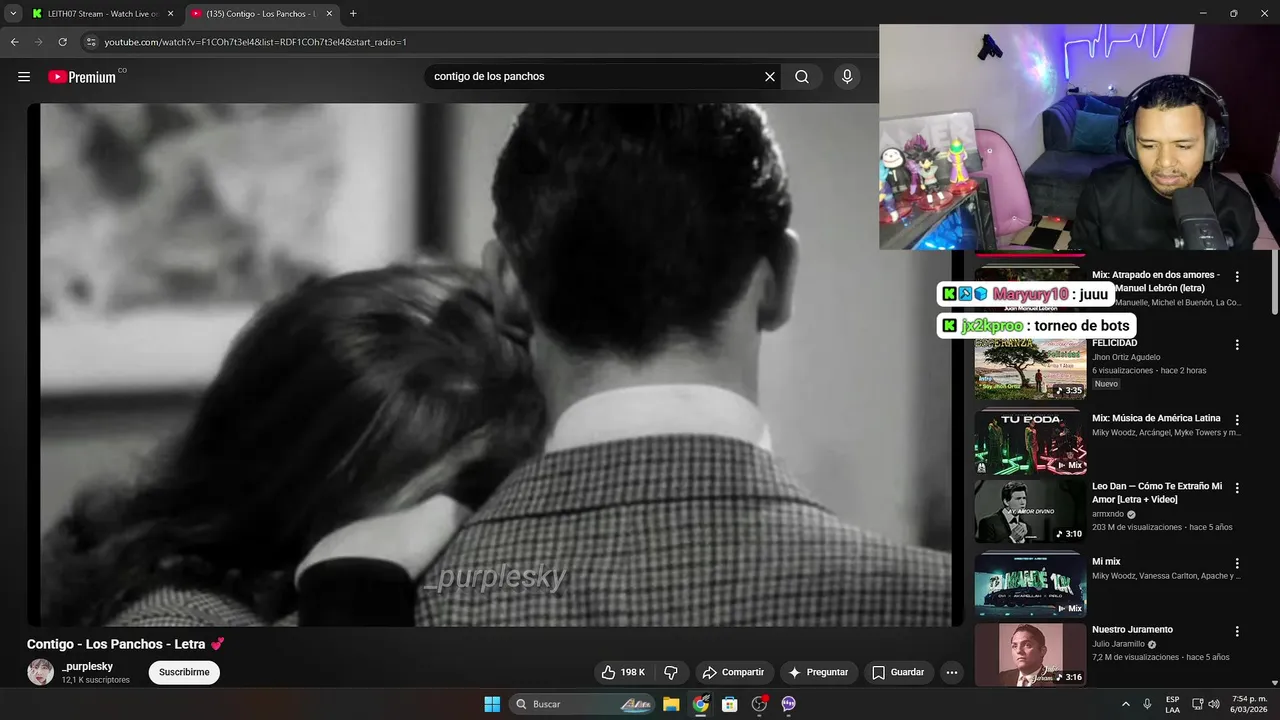
Task: Click the Compartir share button
Action: click(x=733, y=672)
